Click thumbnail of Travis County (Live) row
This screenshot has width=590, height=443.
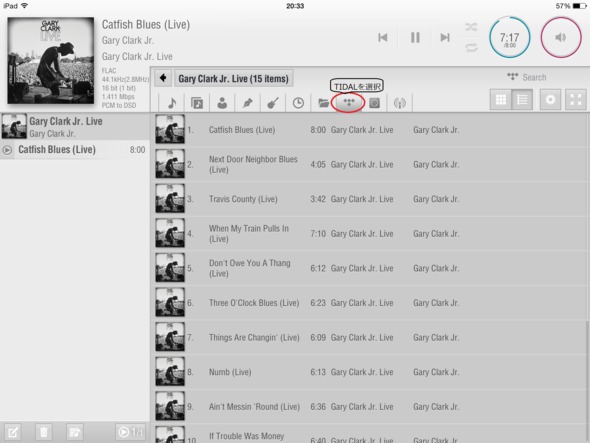pos(170,198)
